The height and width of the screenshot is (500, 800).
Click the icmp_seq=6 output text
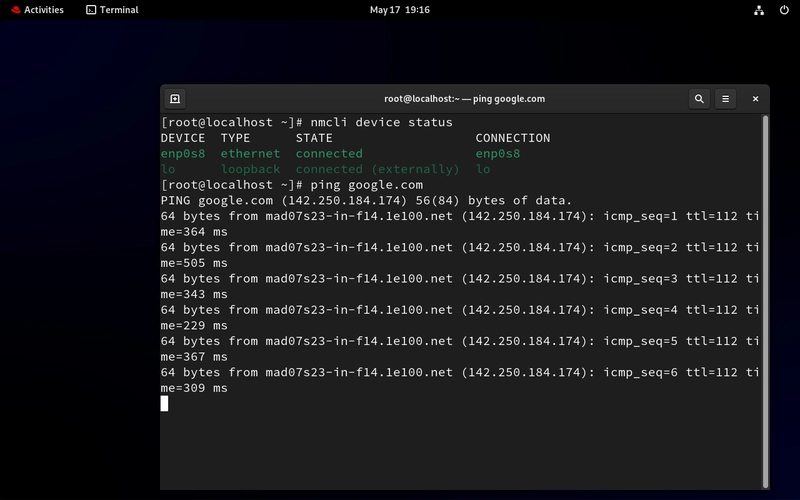pyautogui.click(x=640, y=372)
